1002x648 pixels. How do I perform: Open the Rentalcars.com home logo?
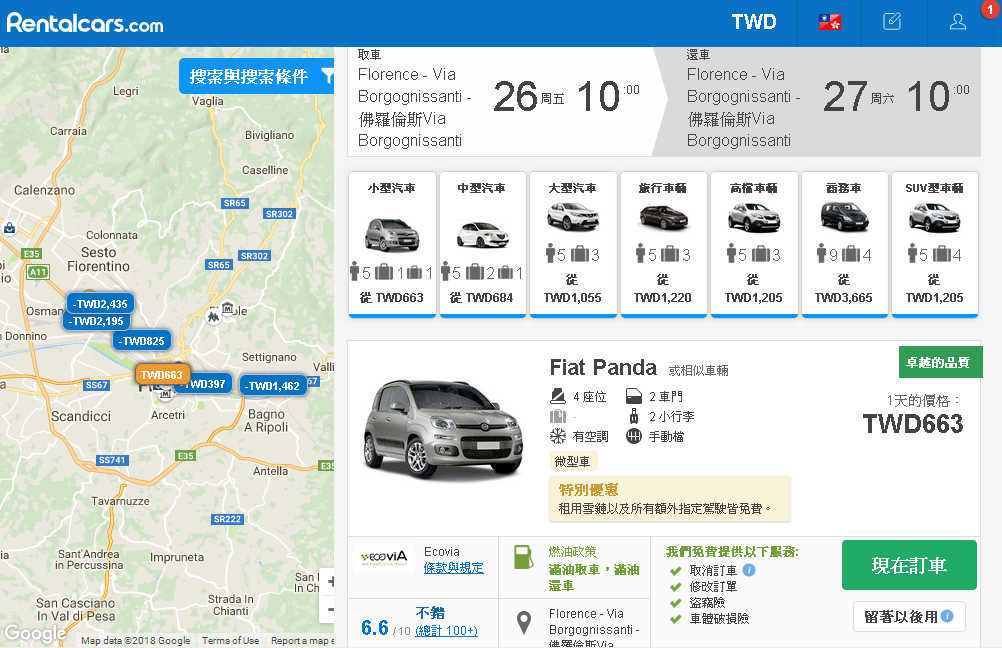85,23
